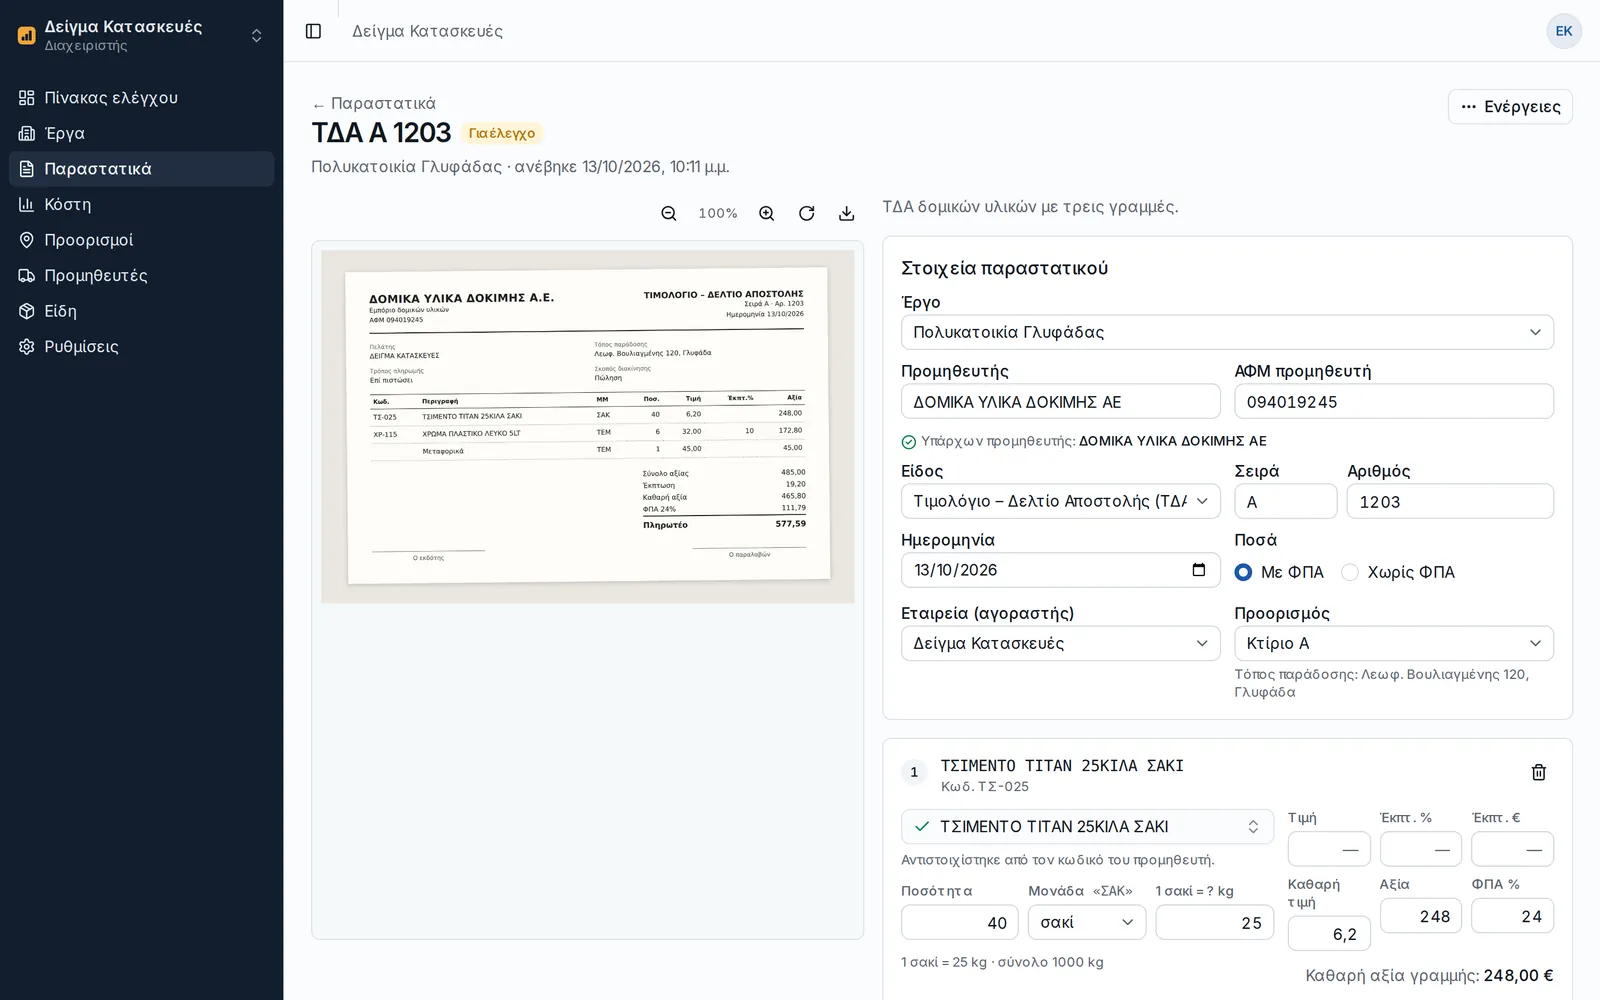Select the Με ΦΠΑ radio option

coord(1243,572)
